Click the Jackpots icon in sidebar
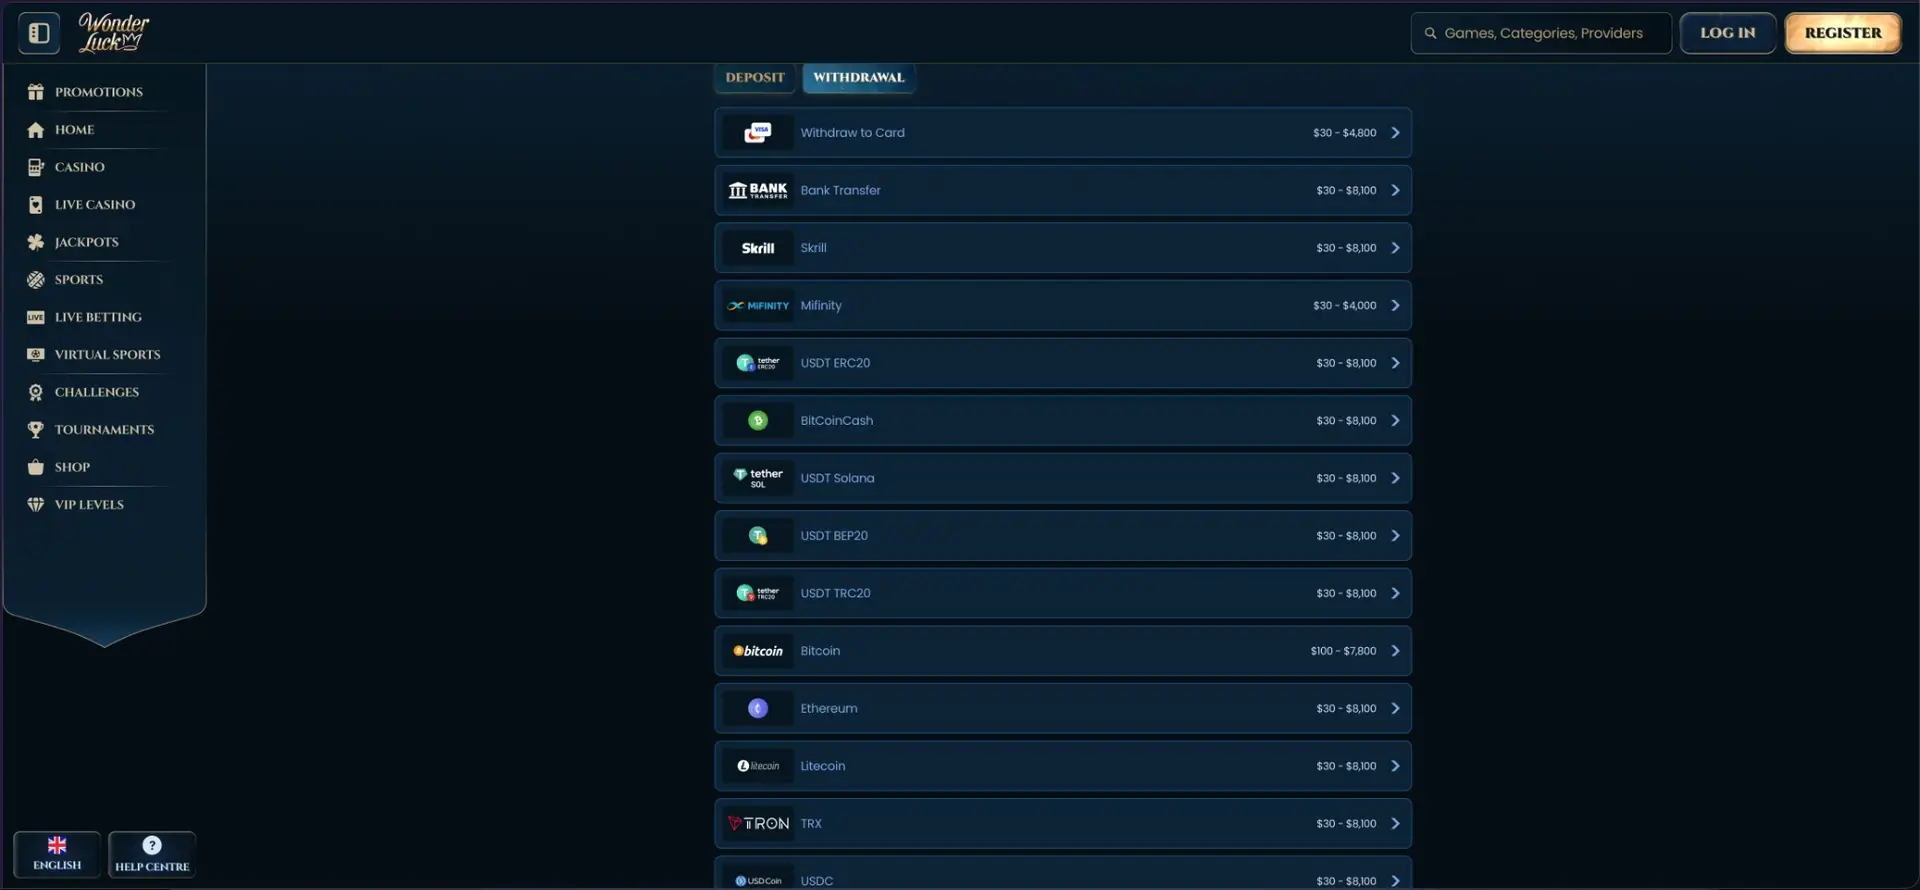 point(36,242)
